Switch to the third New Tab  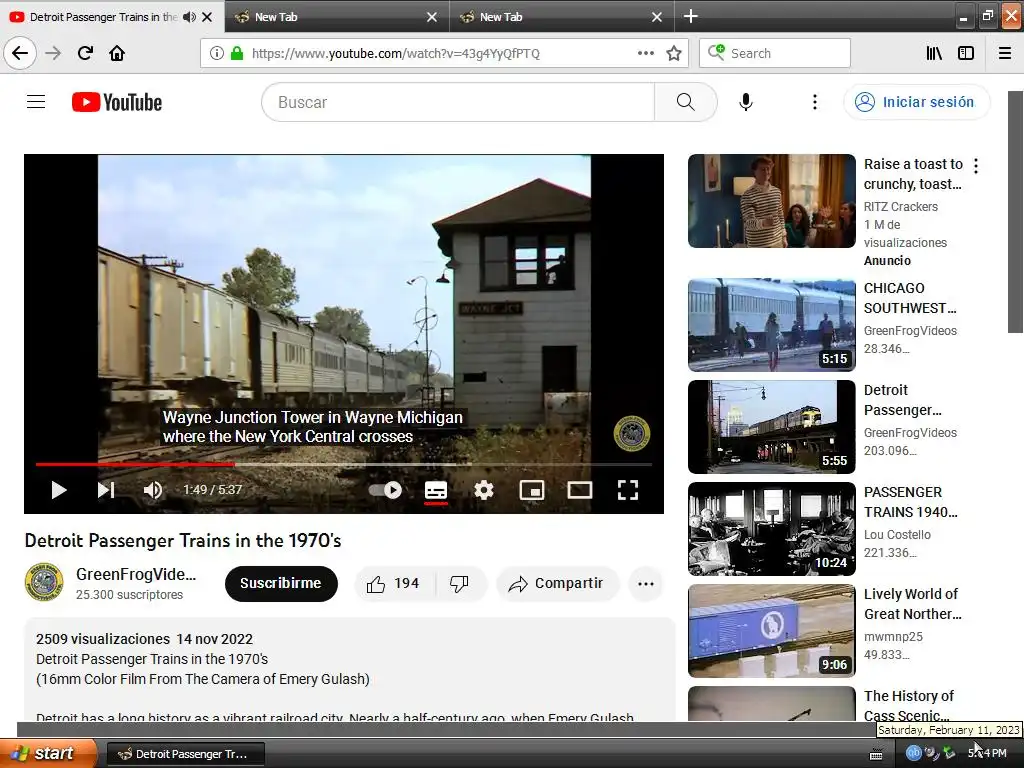pyautogui.click(x=563, y=17)
